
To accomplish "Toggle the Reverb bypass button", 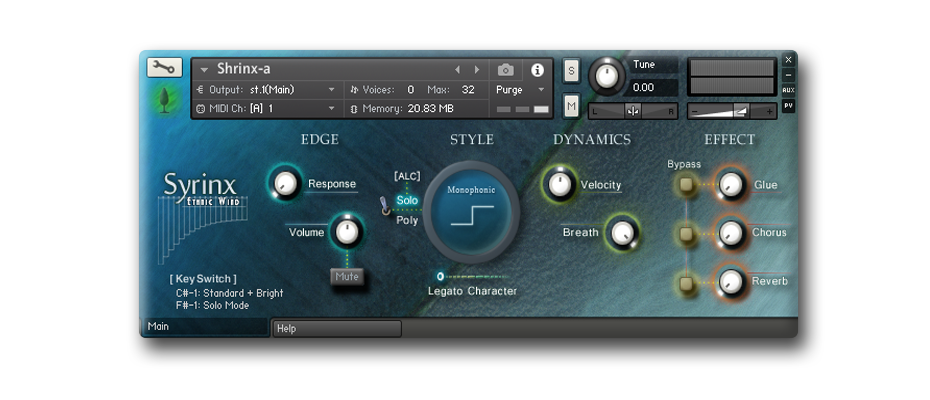I will (x=687, y=282).
